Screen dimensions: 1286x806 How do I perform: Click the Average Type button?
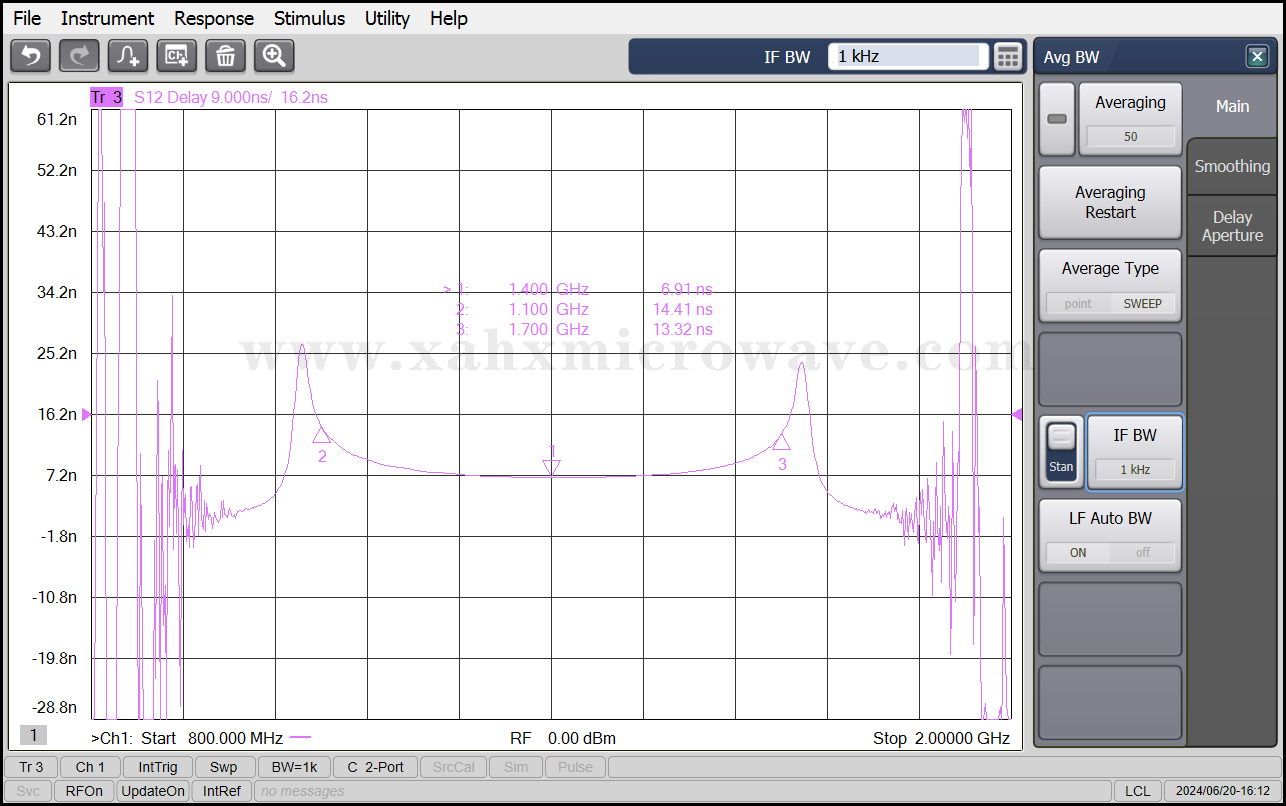1110,285
